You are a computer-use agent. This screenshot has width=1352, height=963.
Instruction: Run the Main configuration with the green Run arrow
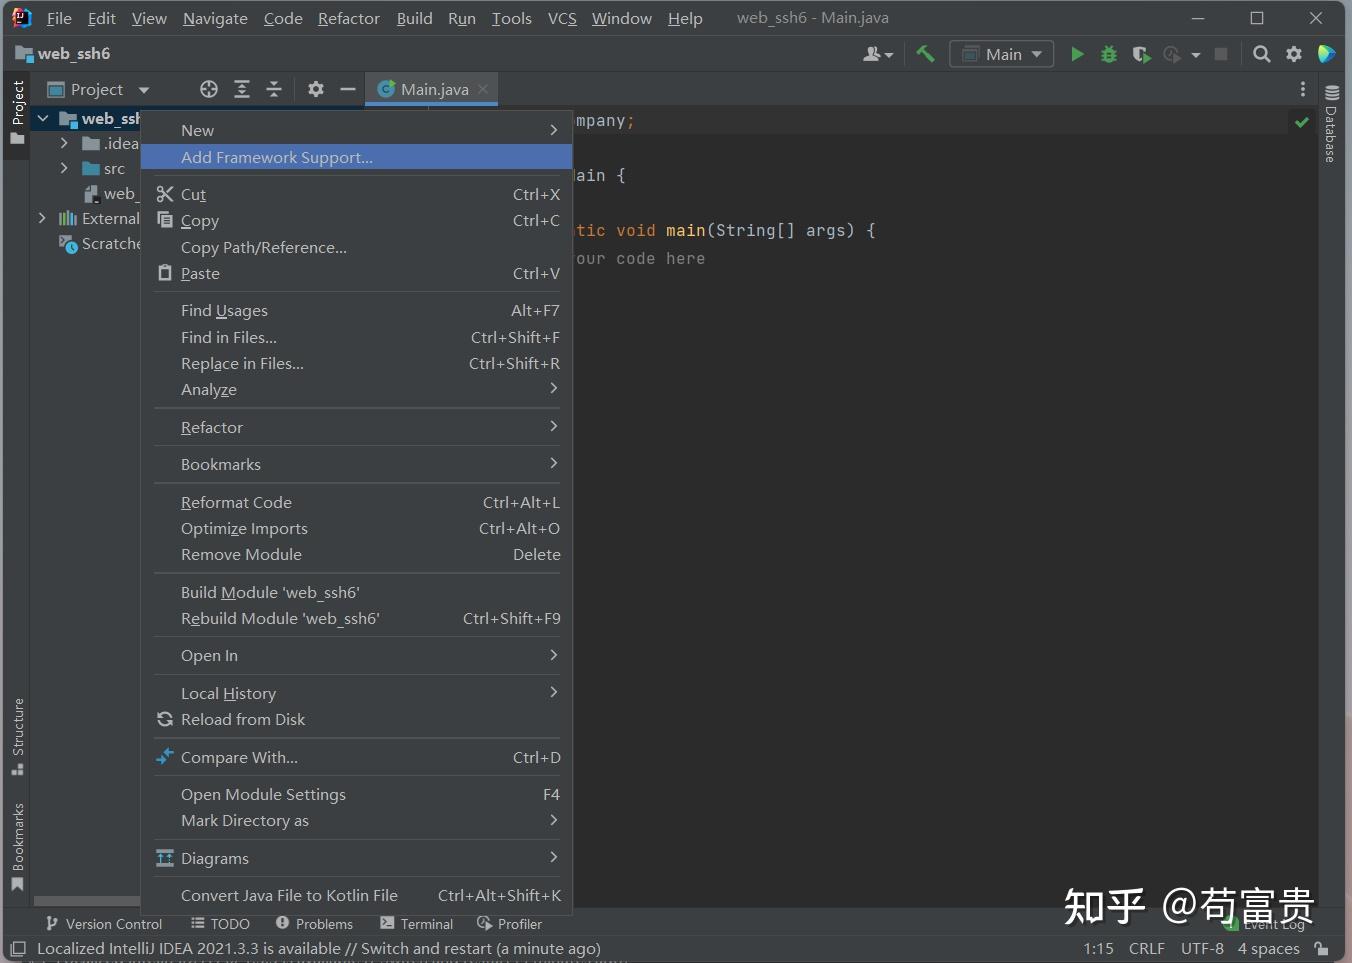[1077, 54]
